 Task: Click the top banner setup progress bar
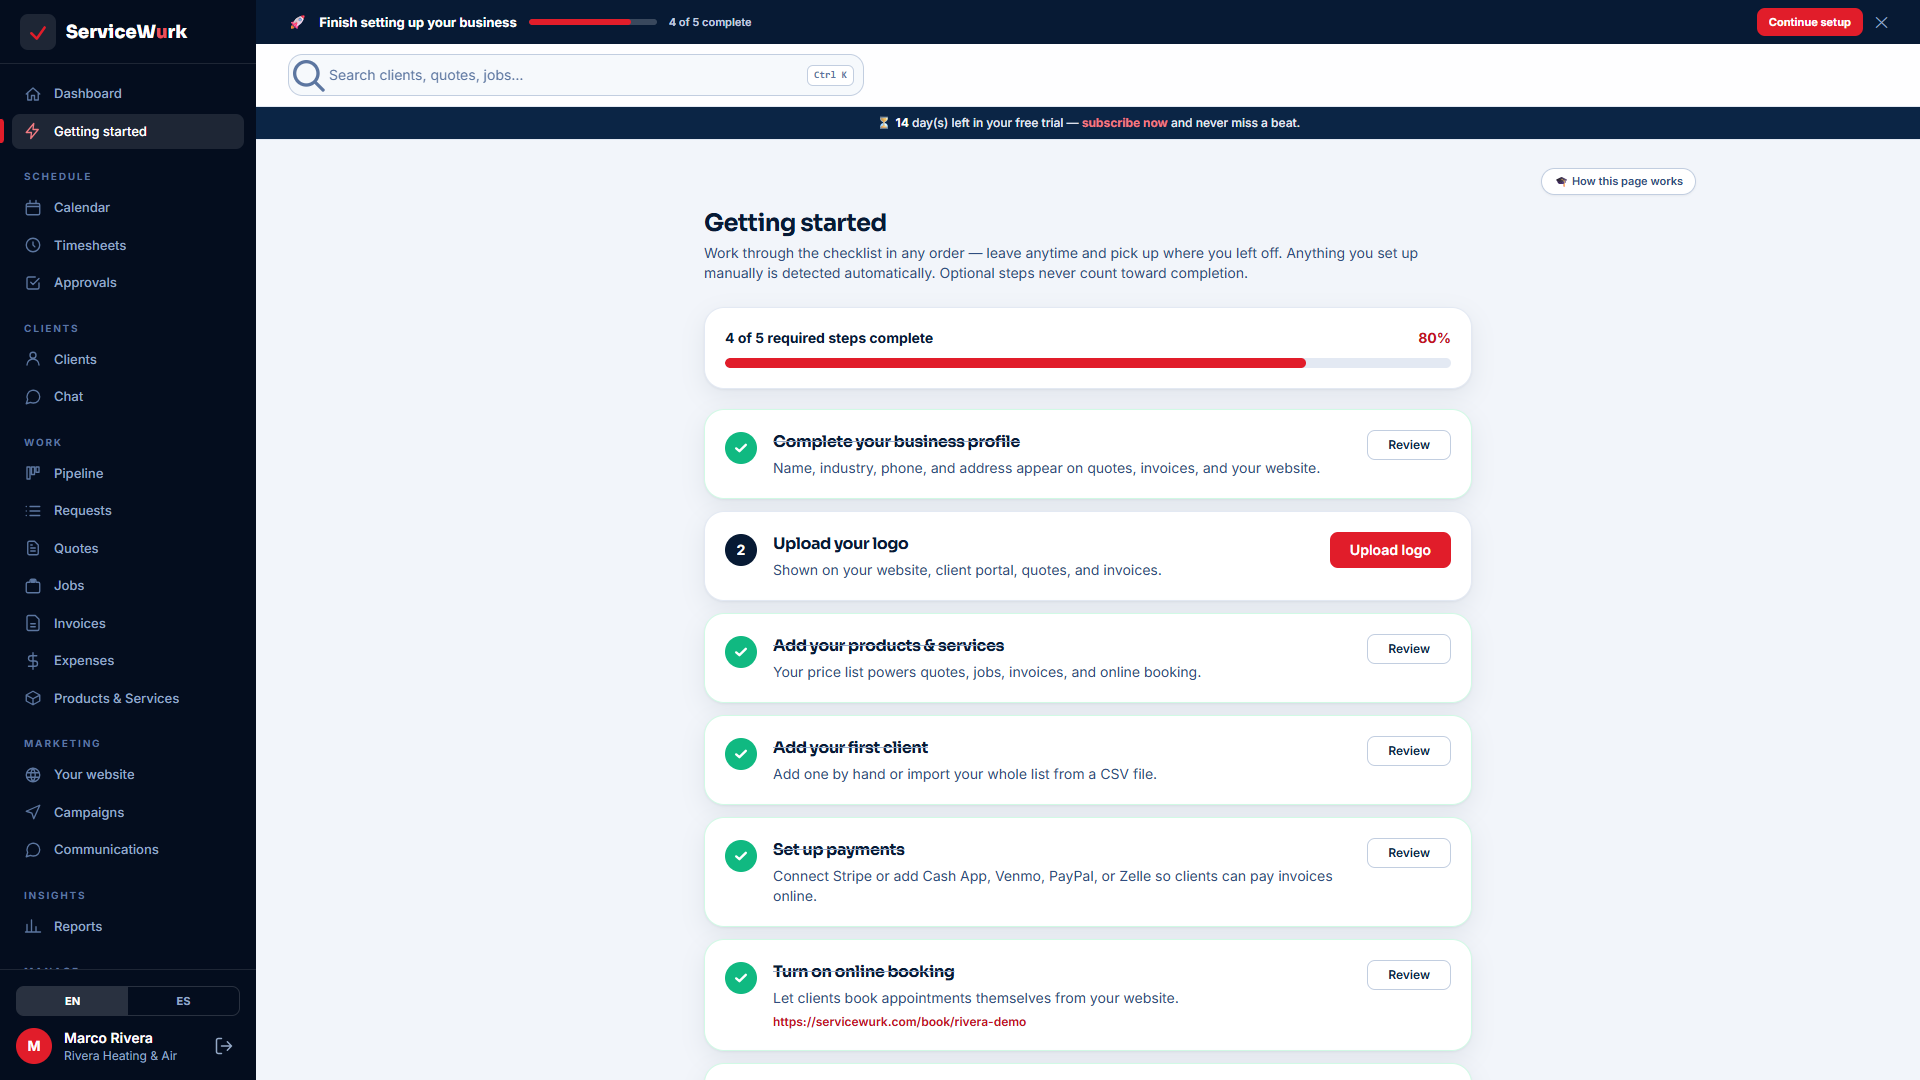(x=593, y=22)
